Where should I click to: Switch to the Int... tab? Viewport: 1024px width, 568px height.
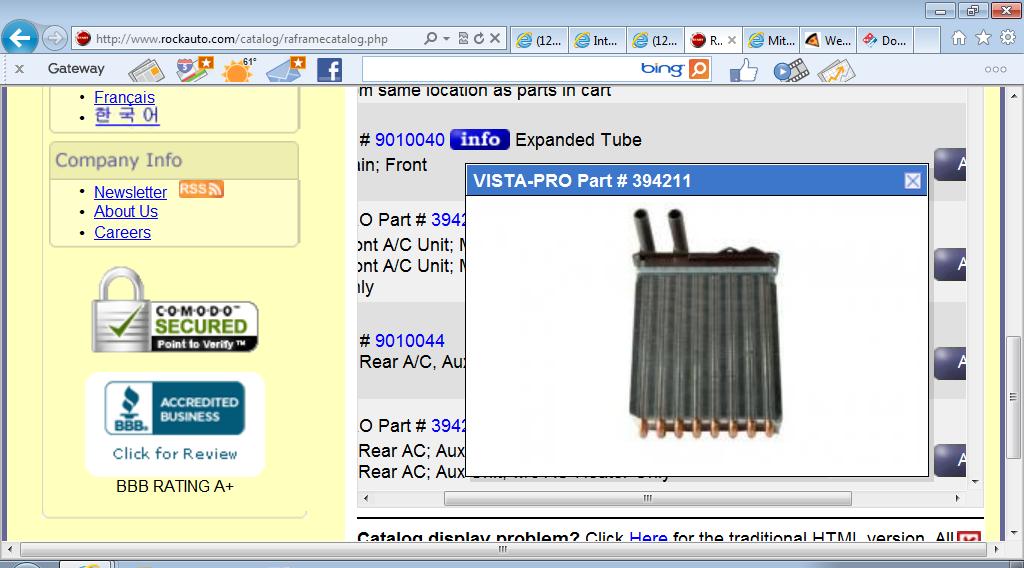597,40
